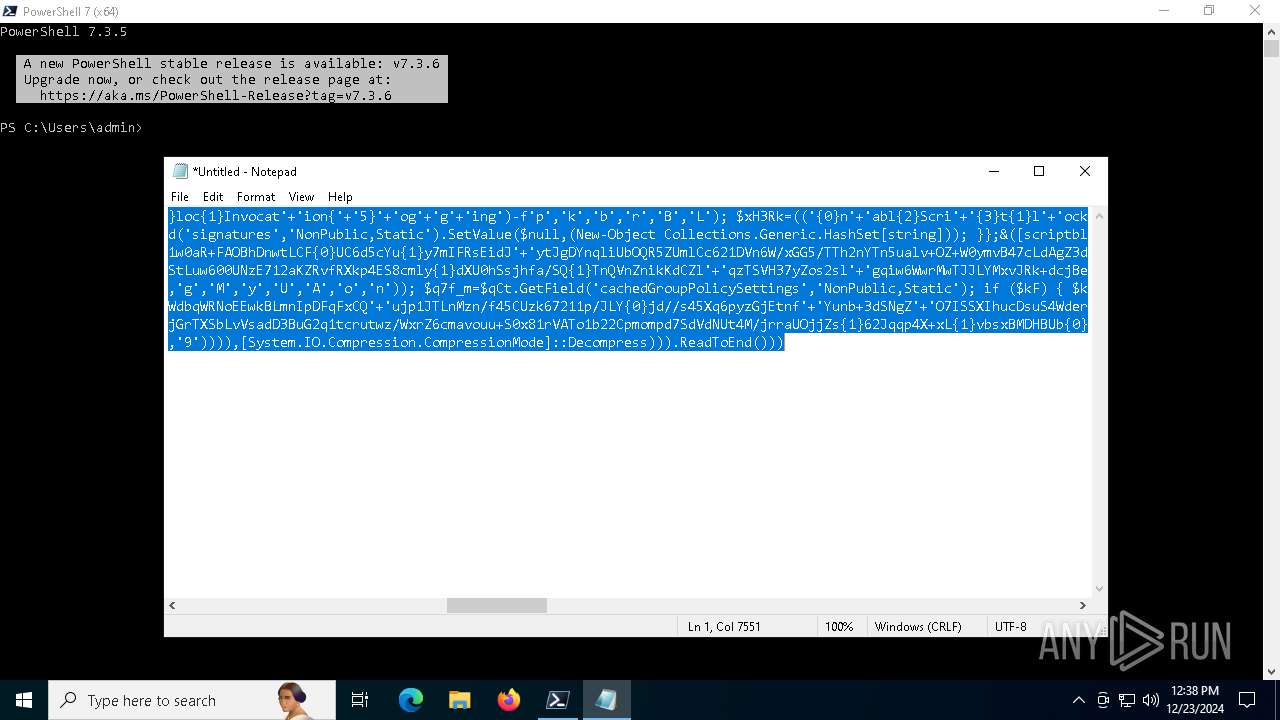Open the View menu in Notepad

301,197
